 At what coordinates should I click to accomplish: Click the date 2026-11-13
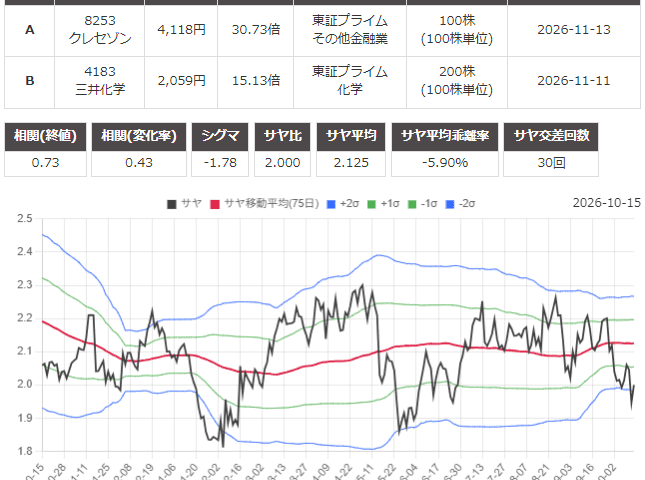coord(574,30)
